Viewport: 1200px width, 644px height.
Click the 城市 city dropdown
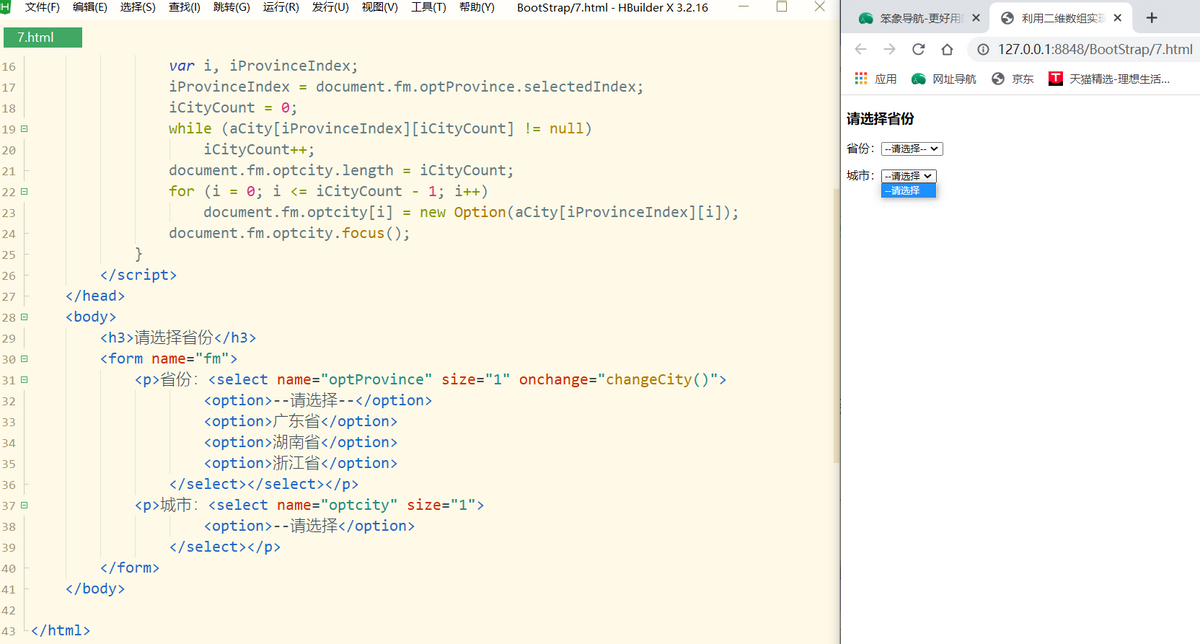click(908, 175)
